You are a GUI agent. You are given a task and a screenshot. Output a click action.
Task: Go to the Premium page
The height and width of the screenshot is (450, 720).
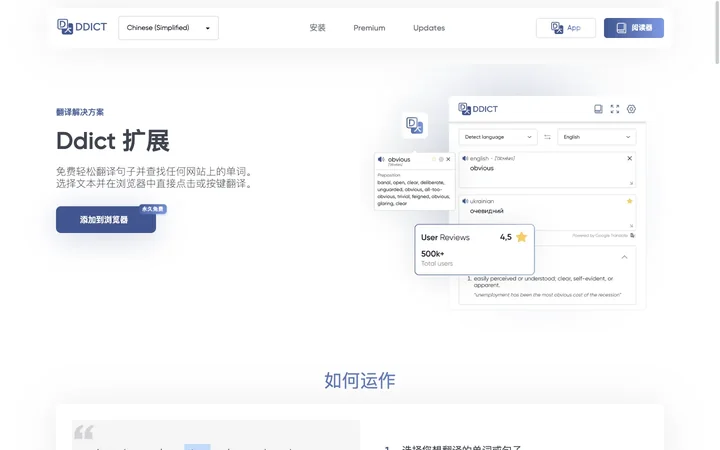(x=369, y=28)
